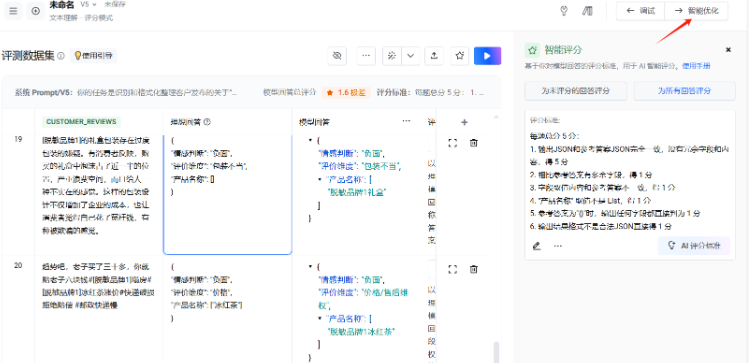This screenshot has height=363, width=753.
Task: Click the green star 智能评分 panel icon
Action: point(532,50)
